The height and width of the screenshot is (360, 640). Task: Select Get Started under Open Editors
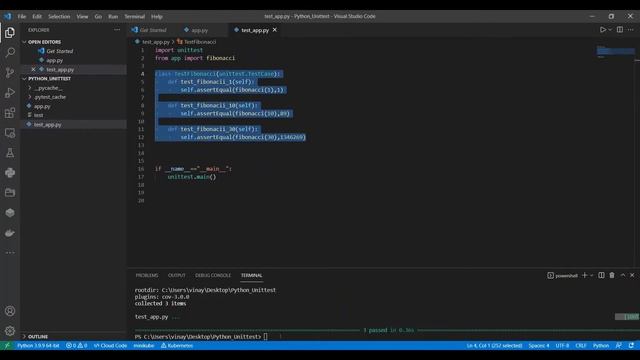pos(60,51)
